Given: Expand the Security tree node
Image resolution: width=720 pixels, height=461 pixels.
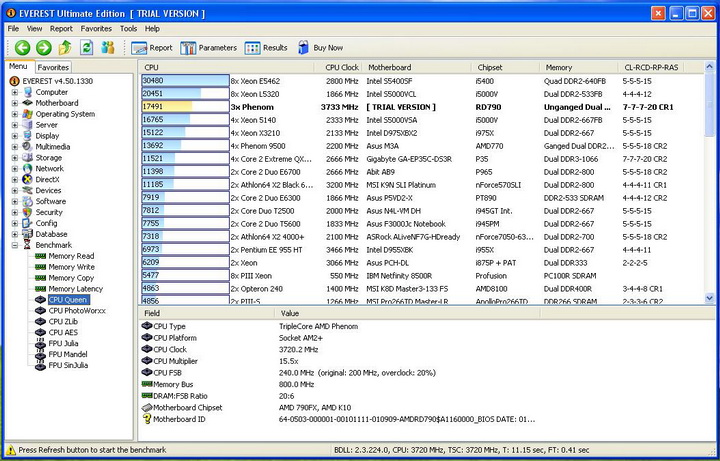Looking at the screenshot, I should tap(15, 213).
